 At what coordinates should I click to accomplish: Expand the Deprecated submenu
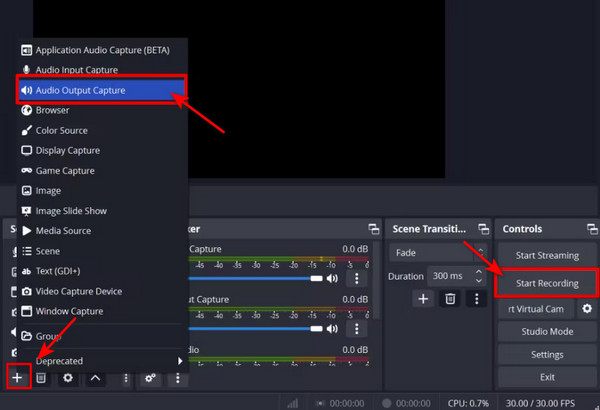click(103, 361)
